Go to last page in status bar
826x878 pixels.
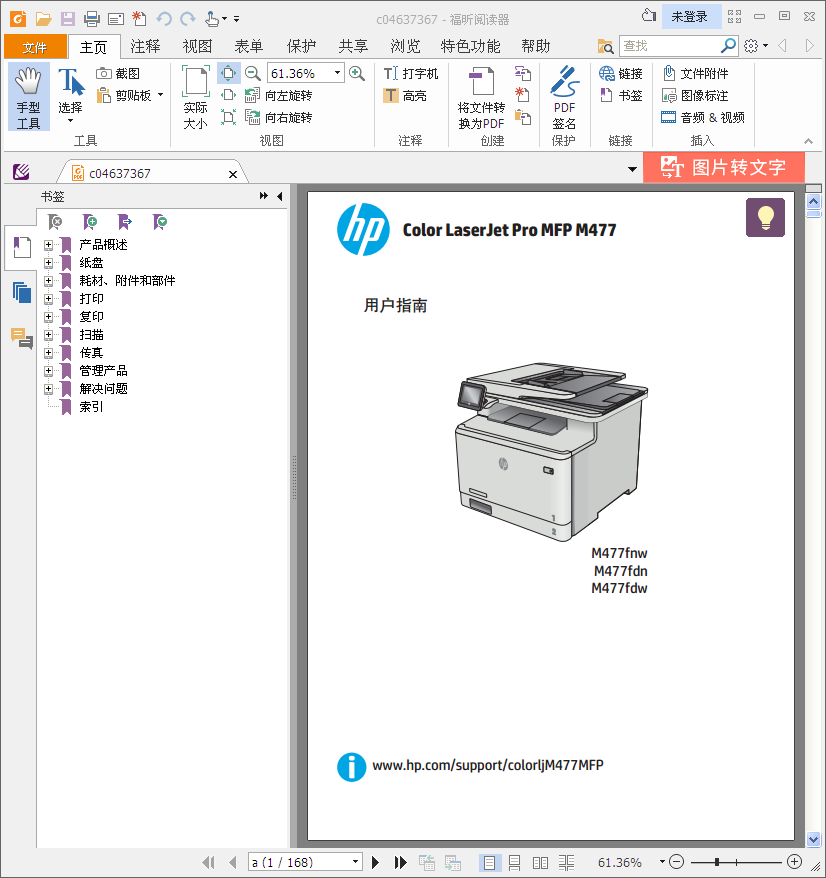point(400,862)
